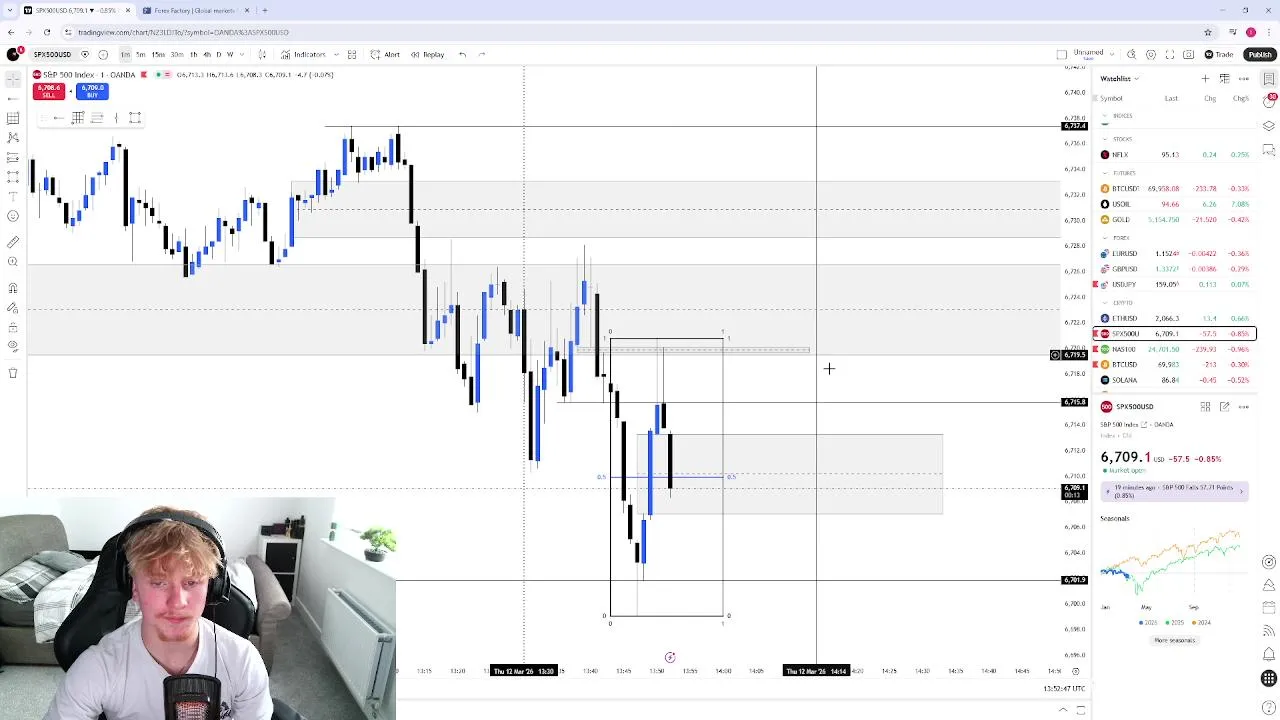Select the 15m timeframe
Screen dimensions: 1280x720
coord(158,54)
